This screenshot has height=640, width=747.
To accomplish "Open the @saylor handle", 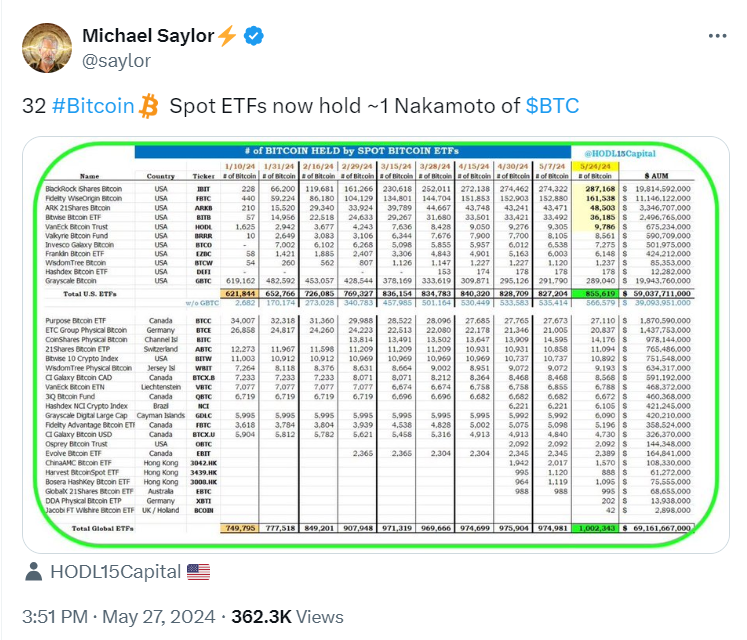I will (116, 61).
